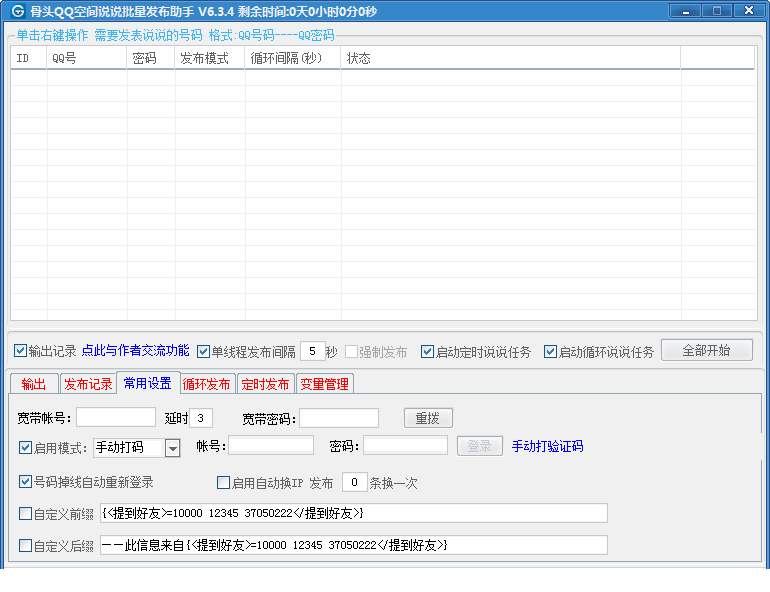Close the window

click(749, 11)
